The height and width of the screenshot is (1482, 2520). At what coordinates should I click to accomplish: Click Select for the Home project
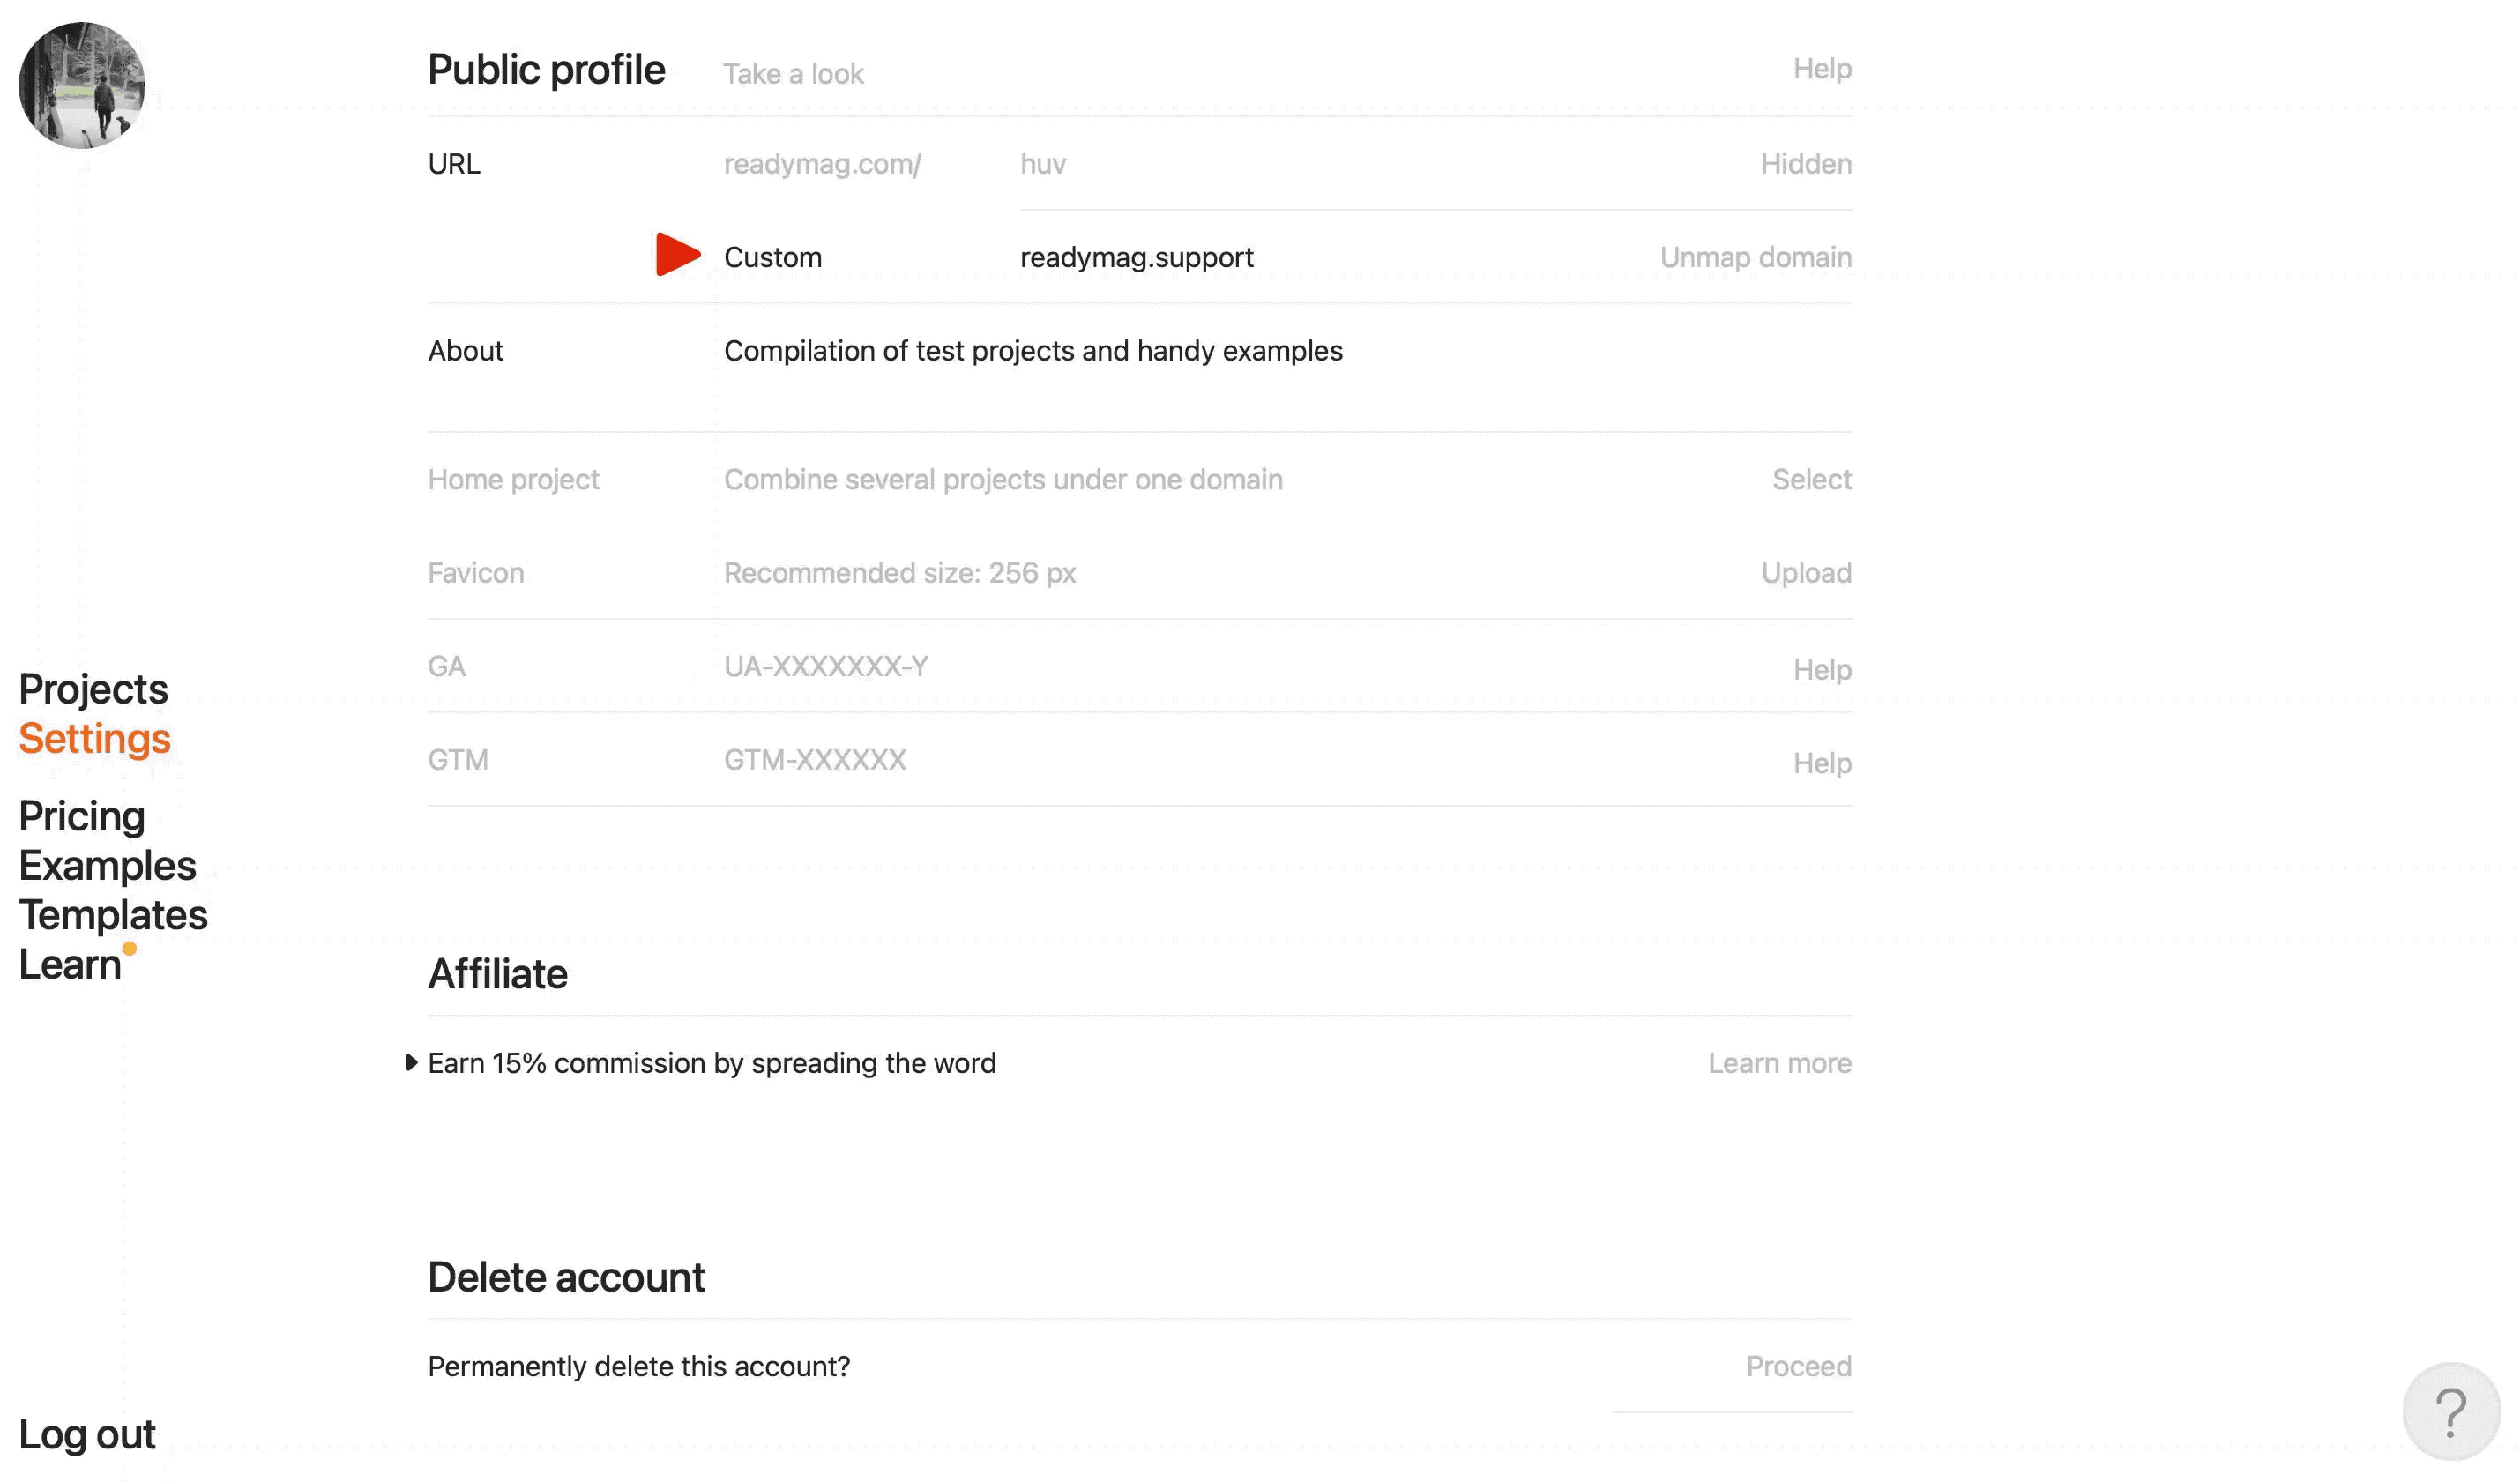click(1811, 479)
